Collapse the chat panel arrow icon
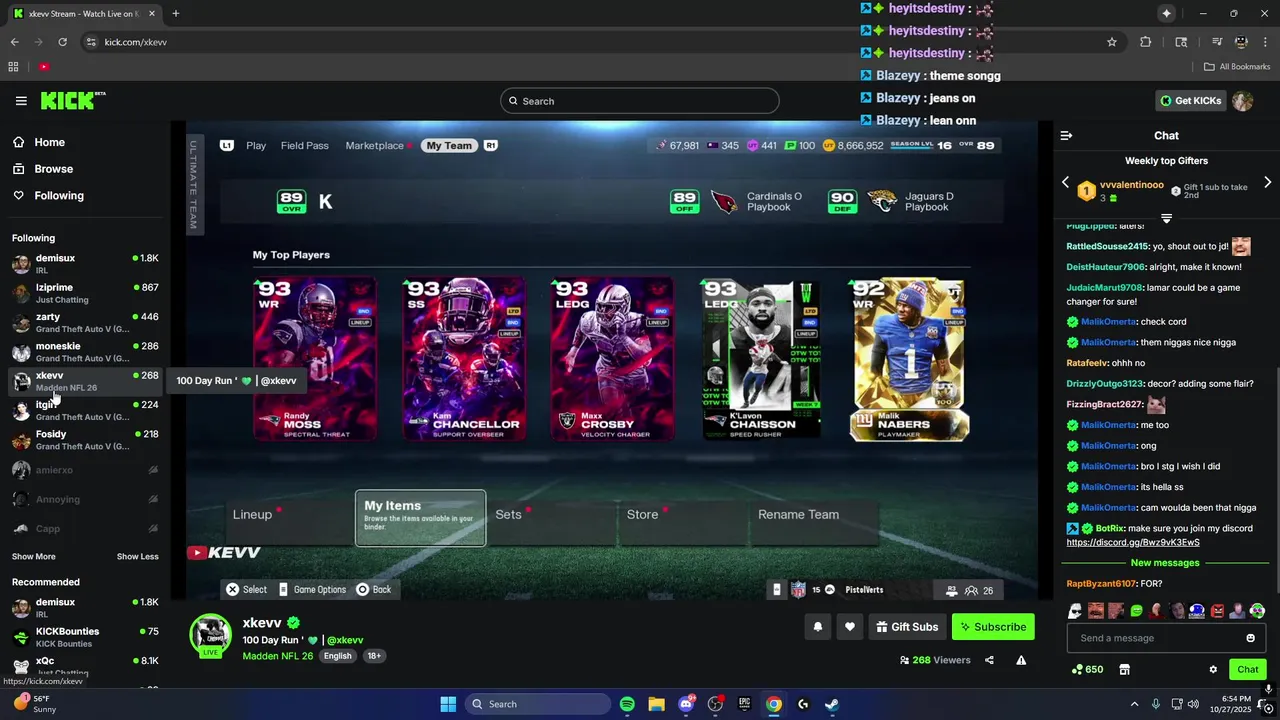The width and height of the screenshot is (1280, 720). (1066, 136)
